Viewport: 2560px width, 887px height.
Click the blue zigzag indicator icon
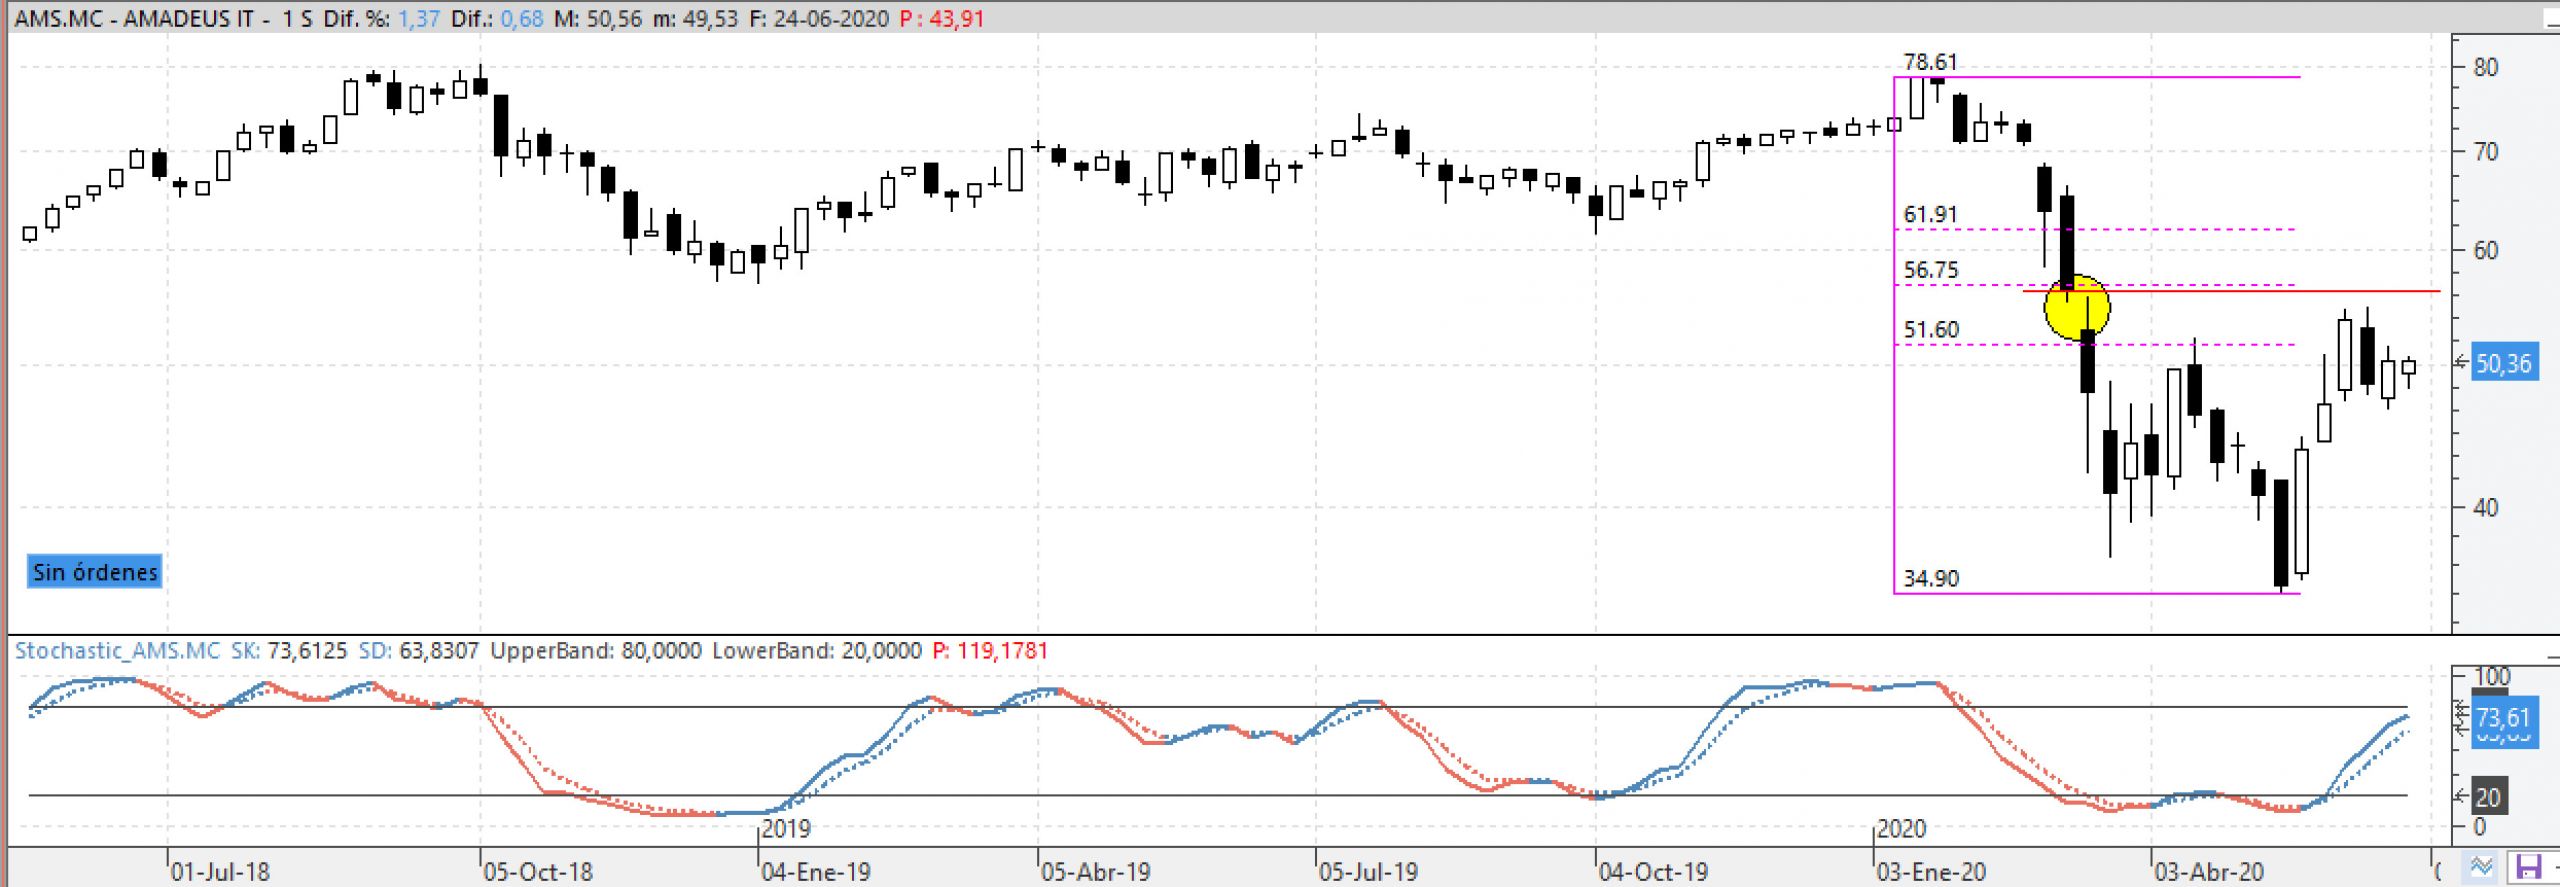(x=2482, y=866)
